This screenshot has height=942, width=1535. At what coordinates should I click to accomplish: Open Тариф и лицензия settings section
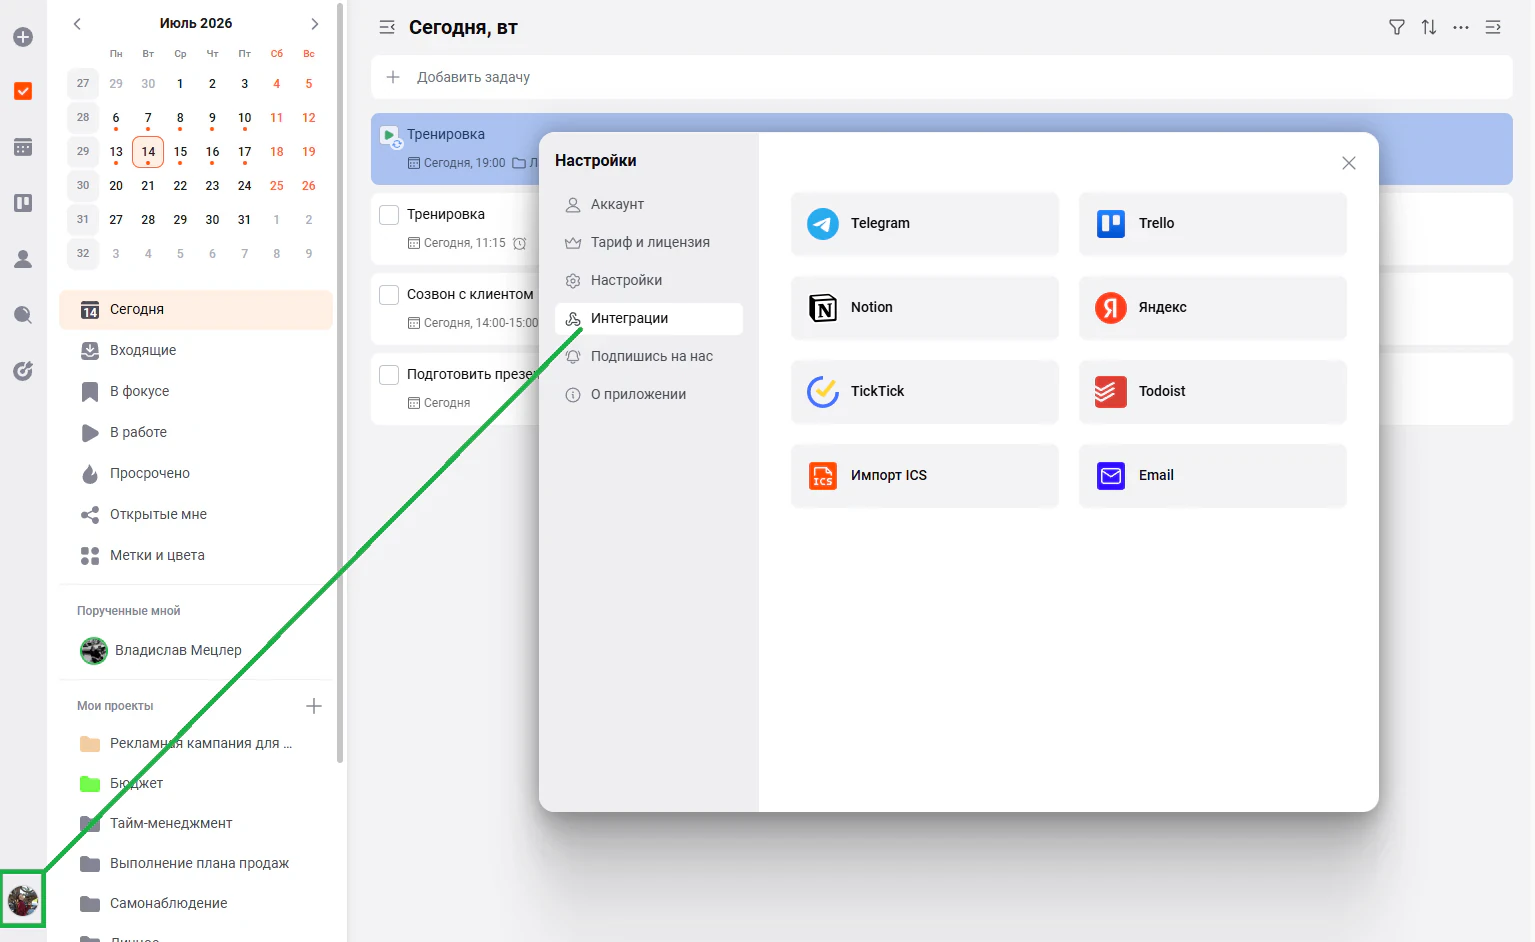pyautogui.click(x=649, y=242)
